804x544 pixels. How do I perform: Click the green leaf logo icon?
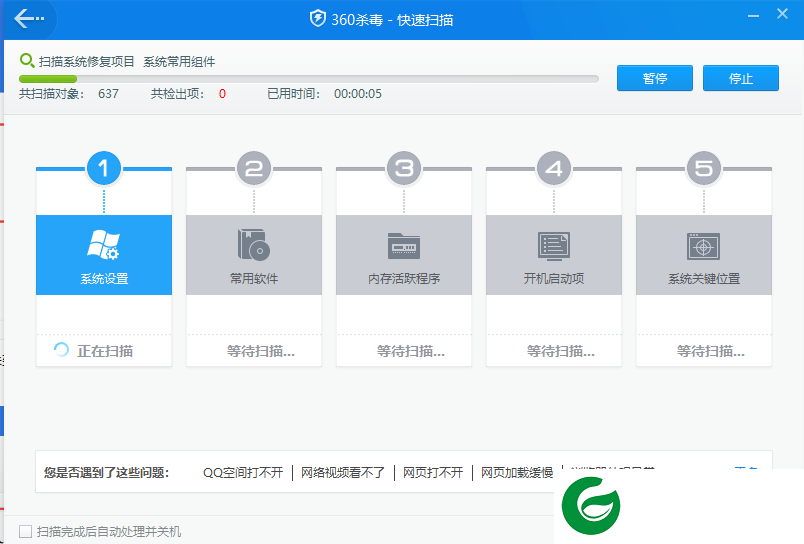pos(591,506)
